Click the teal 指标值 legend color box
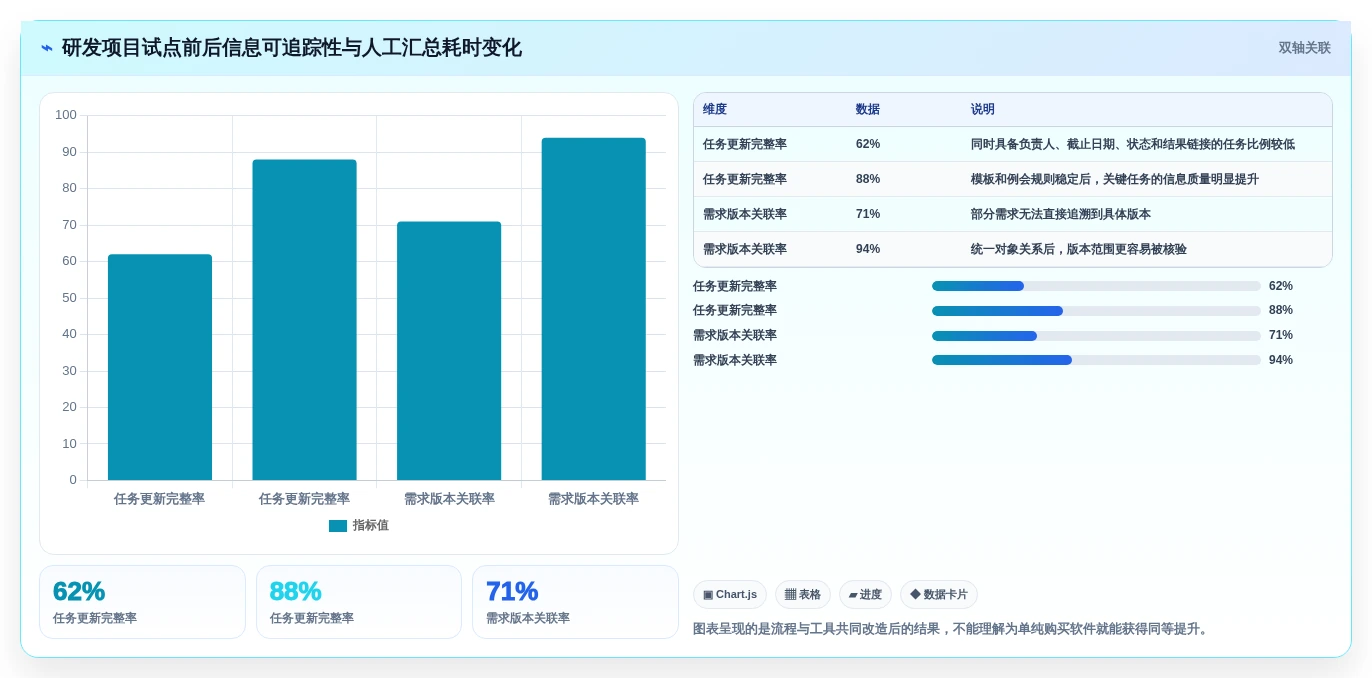 pyautogui.click(x=338, y=526)
